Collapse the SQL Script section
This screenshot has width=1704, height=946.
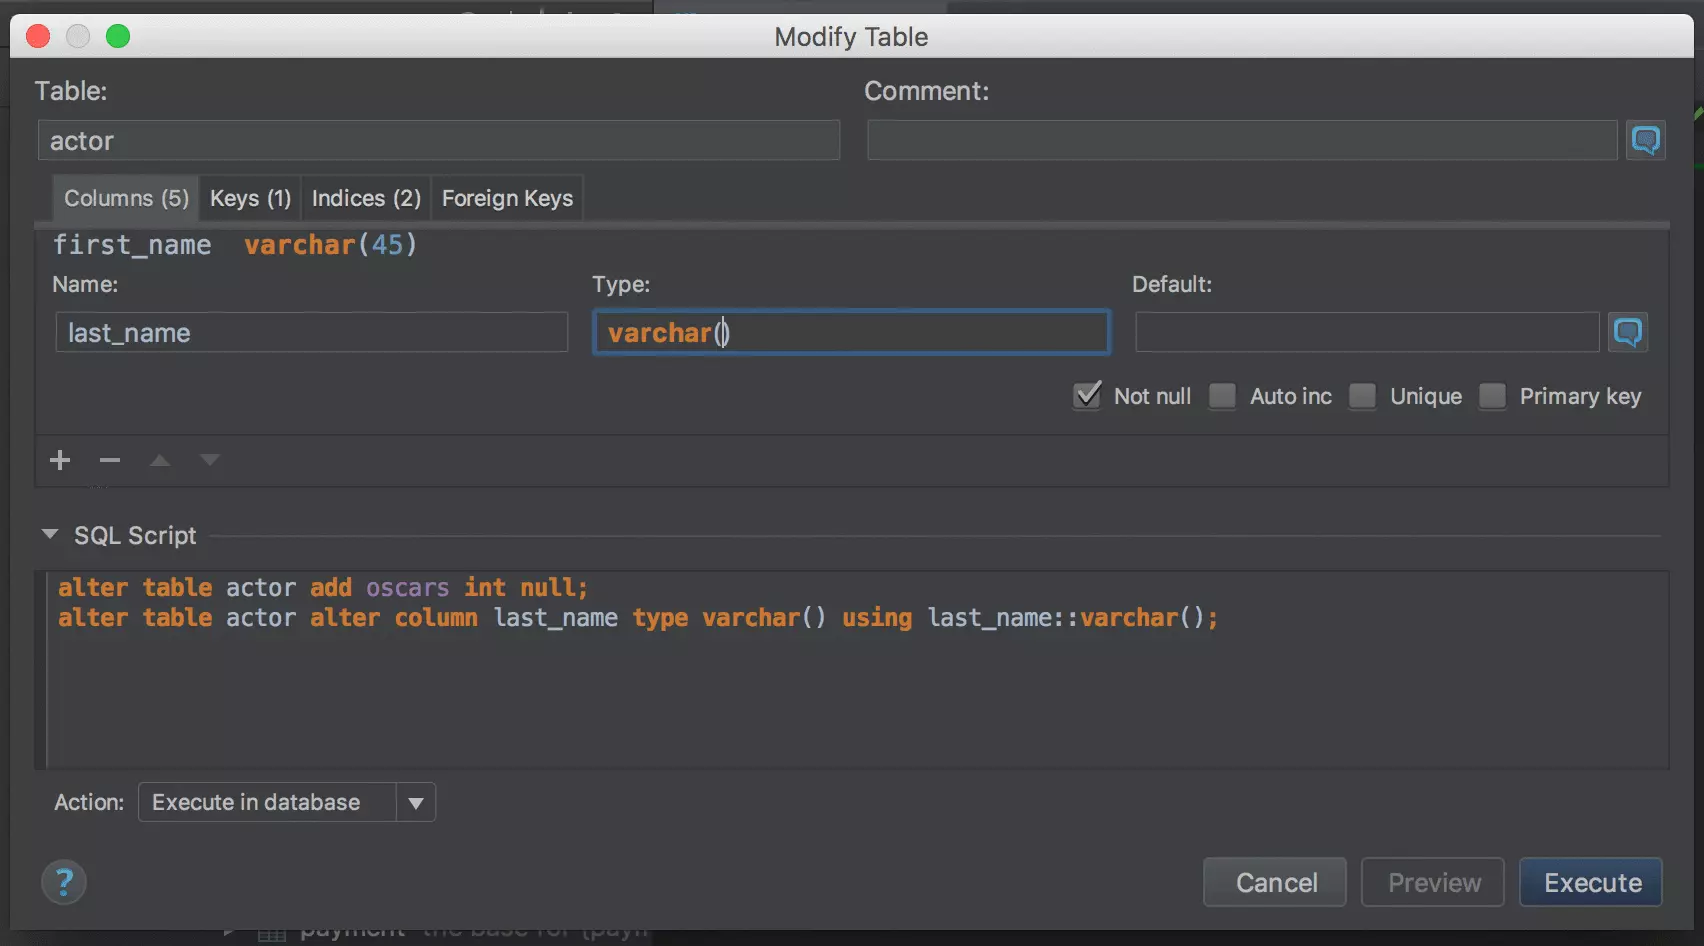50,535
